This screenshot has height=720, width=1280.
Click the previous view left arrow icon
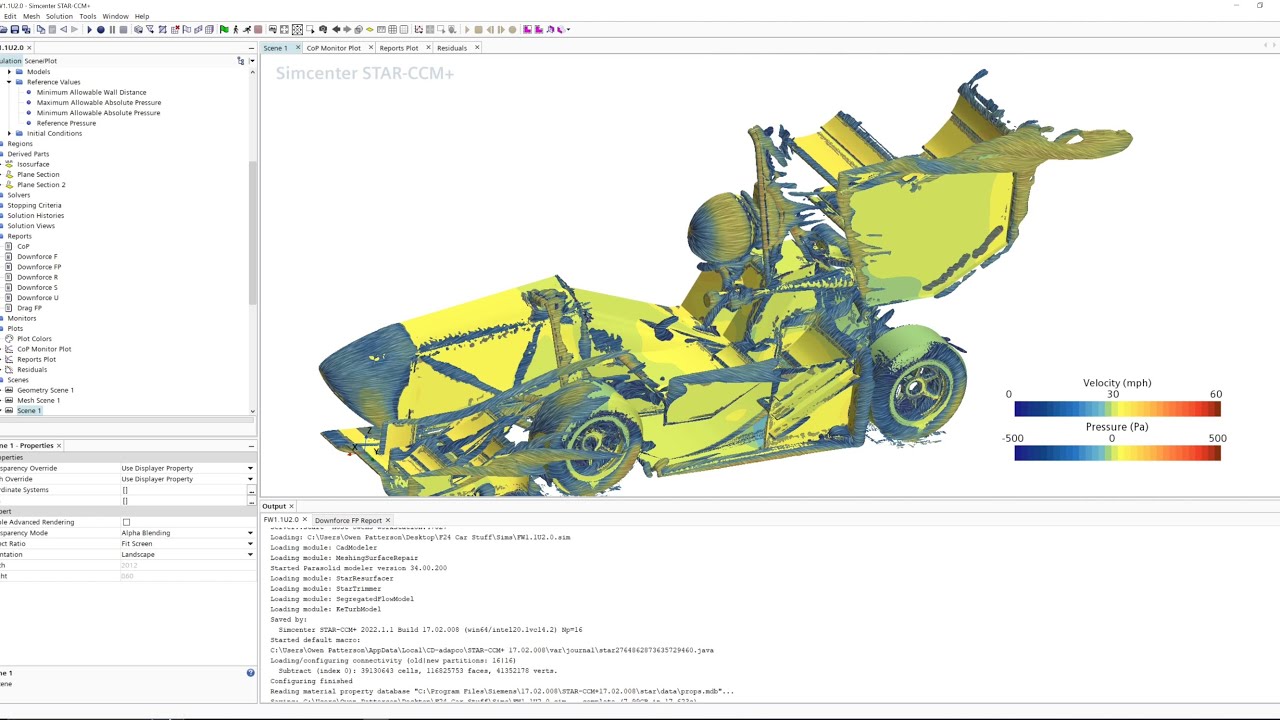click(x=335, y=29)
